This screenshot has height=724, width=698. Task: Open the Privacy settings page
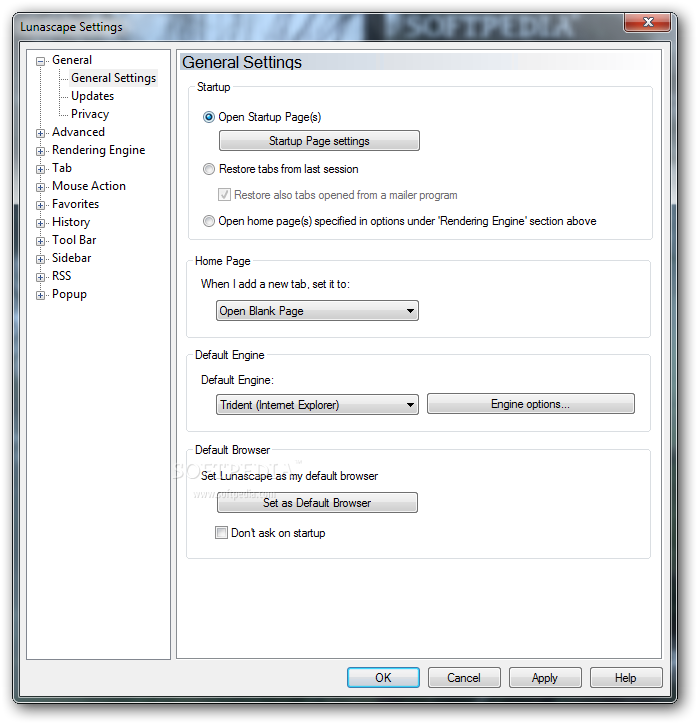[x=90, y=114]
